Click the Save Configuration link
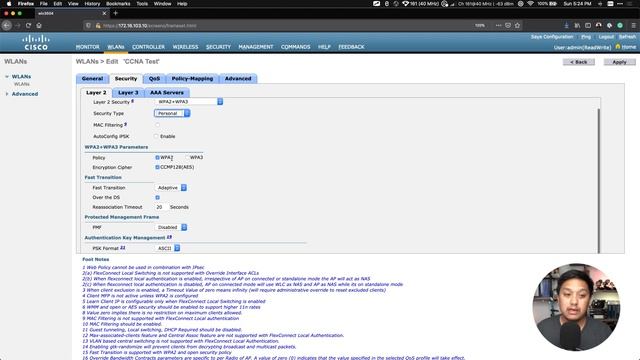 [x=552, y=37]
